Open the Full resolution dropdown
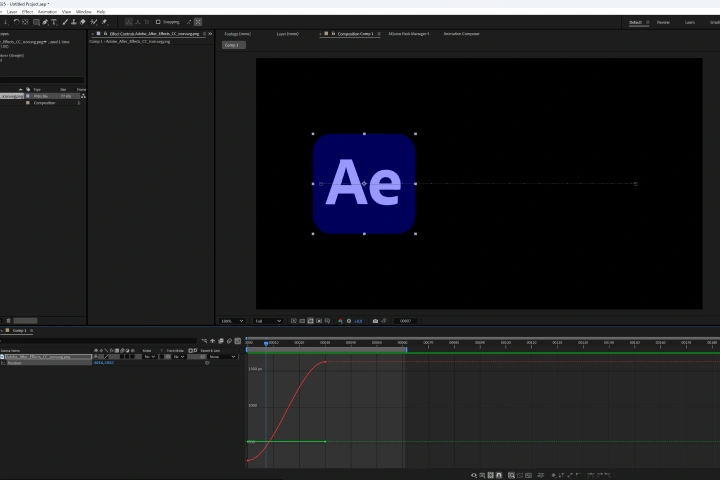 tap(268, 321)
